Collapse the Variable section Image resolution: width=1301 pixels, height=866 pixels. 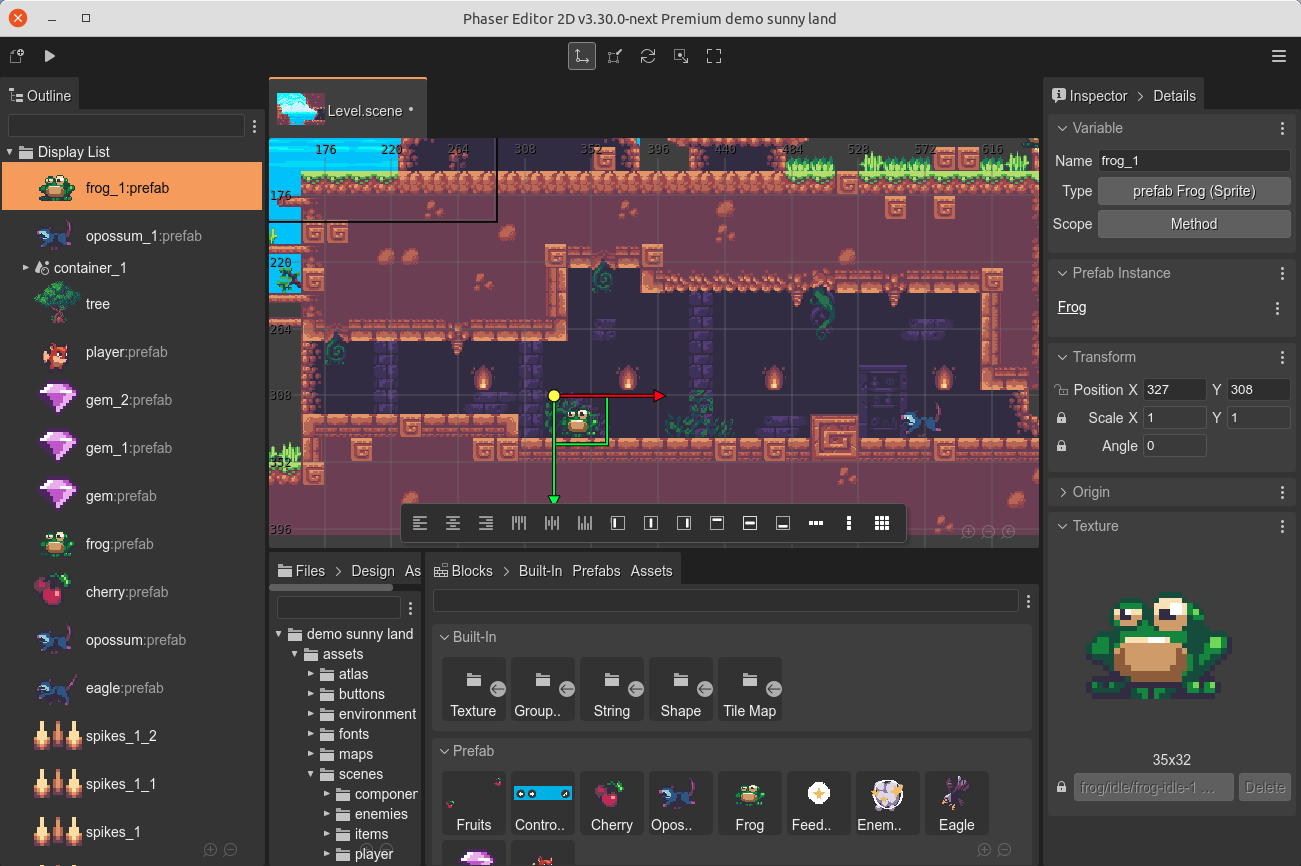coord(1063,128)
